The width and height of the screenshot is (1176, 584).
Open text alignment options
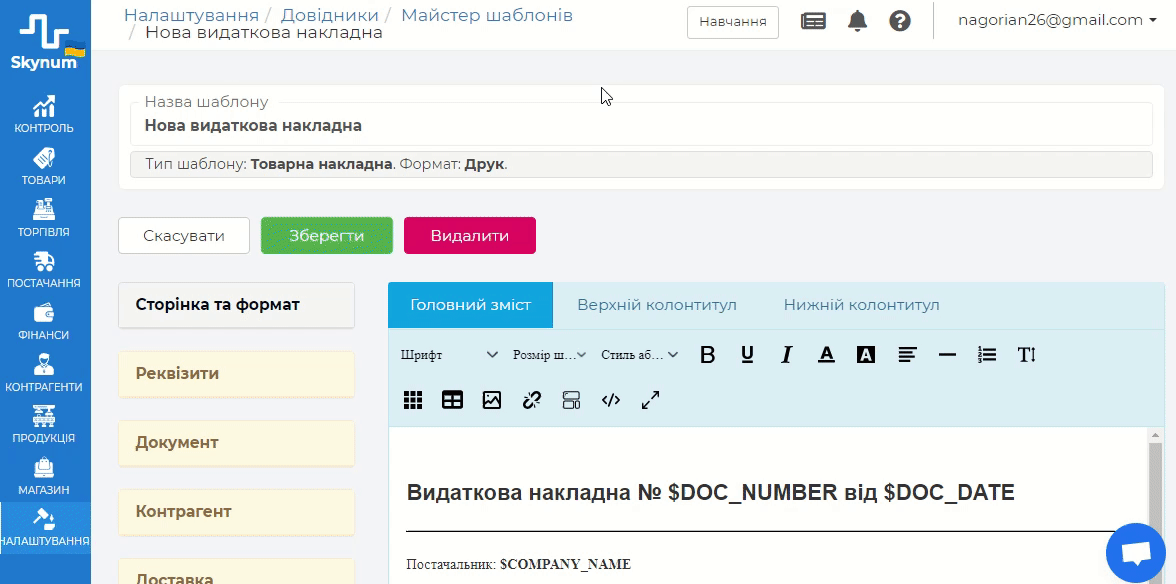point(908,355)
